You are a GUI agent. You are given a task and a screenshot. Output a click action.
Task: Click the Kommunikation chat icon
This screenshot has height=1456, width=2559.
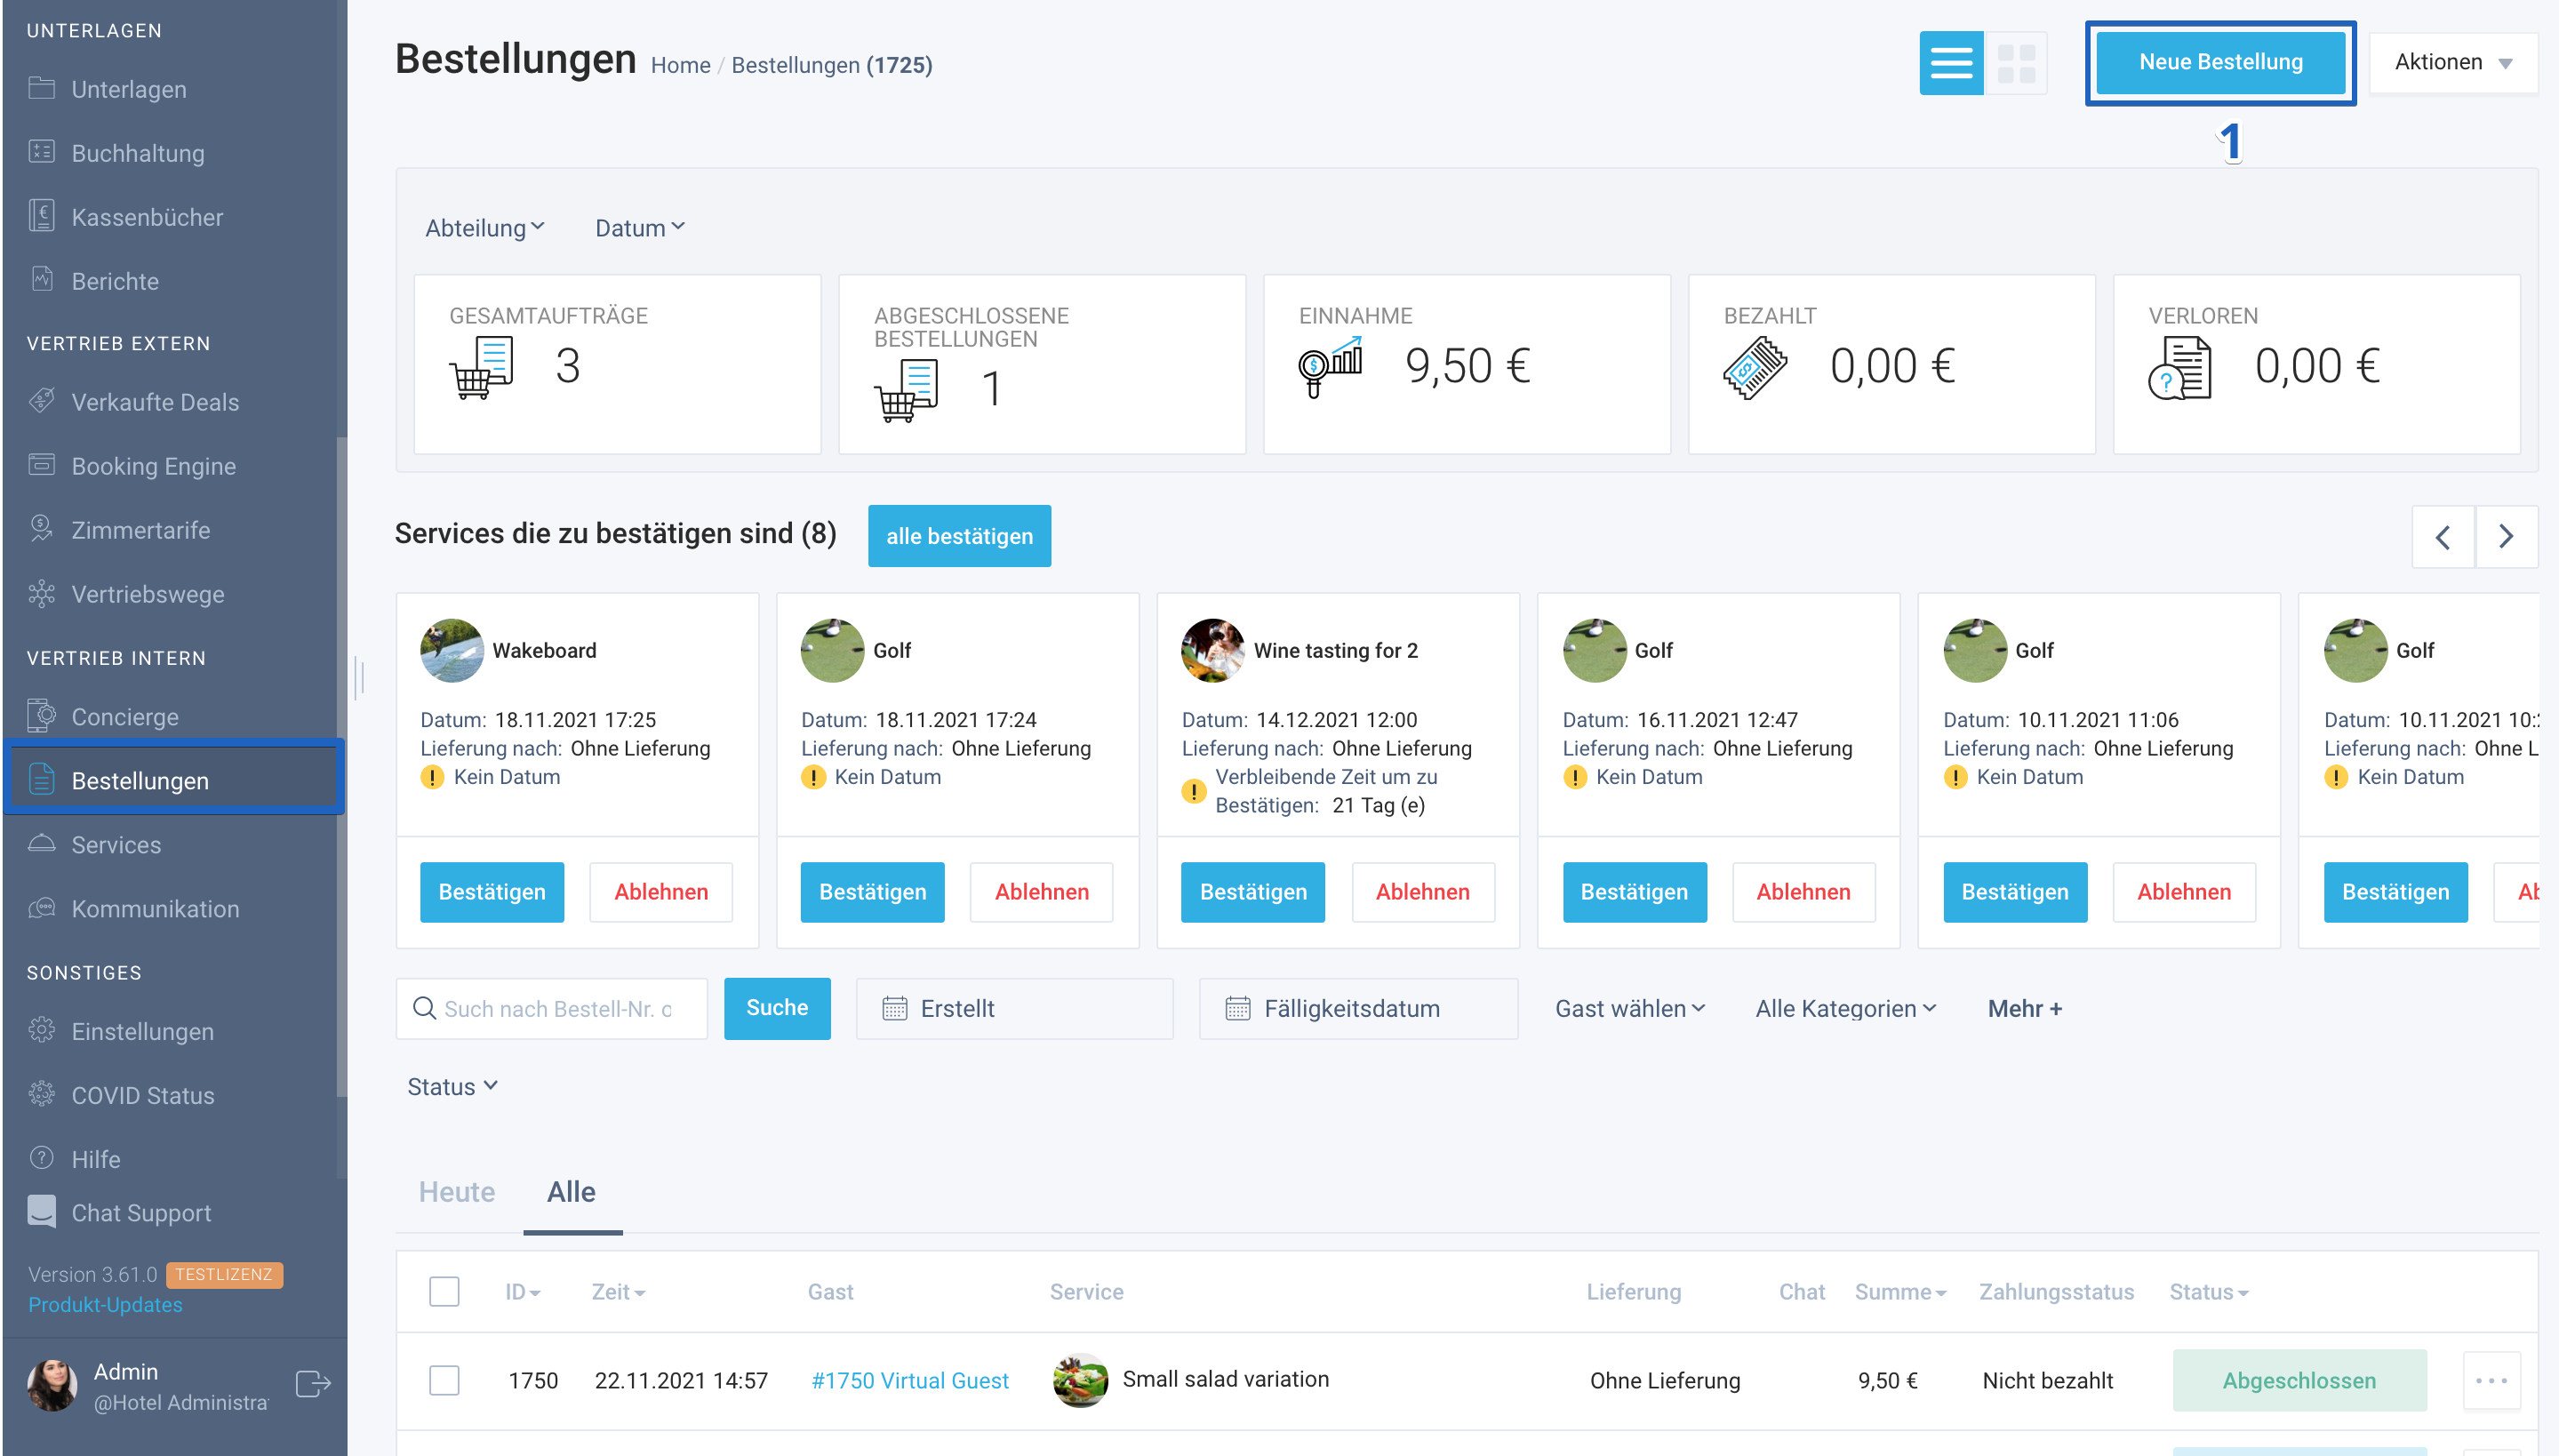tap(41, 908)
